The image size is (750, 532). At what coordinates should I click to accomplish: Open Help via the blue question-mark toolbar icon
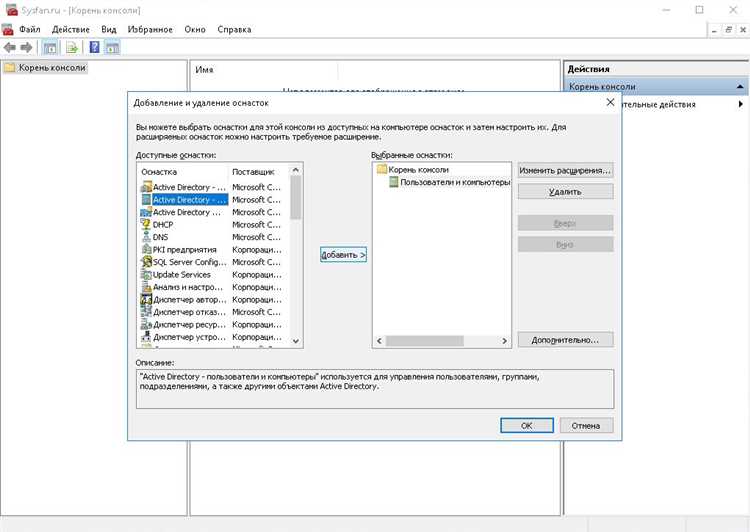[x=95, y=47]
